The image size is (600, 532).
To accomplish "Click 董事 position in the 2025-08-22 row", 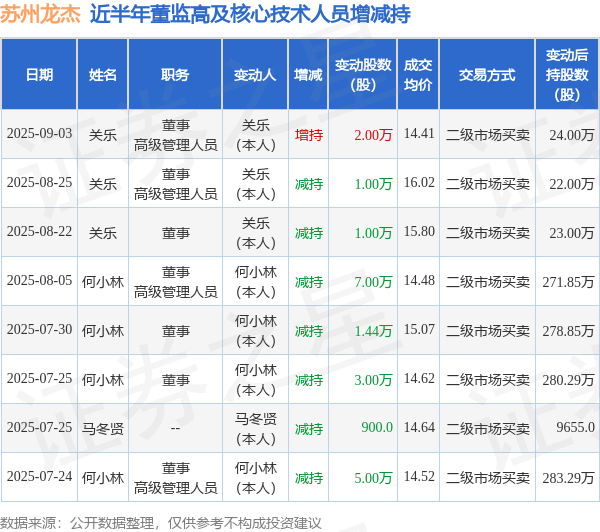I will pyautogui.click(x=175, y=233).
